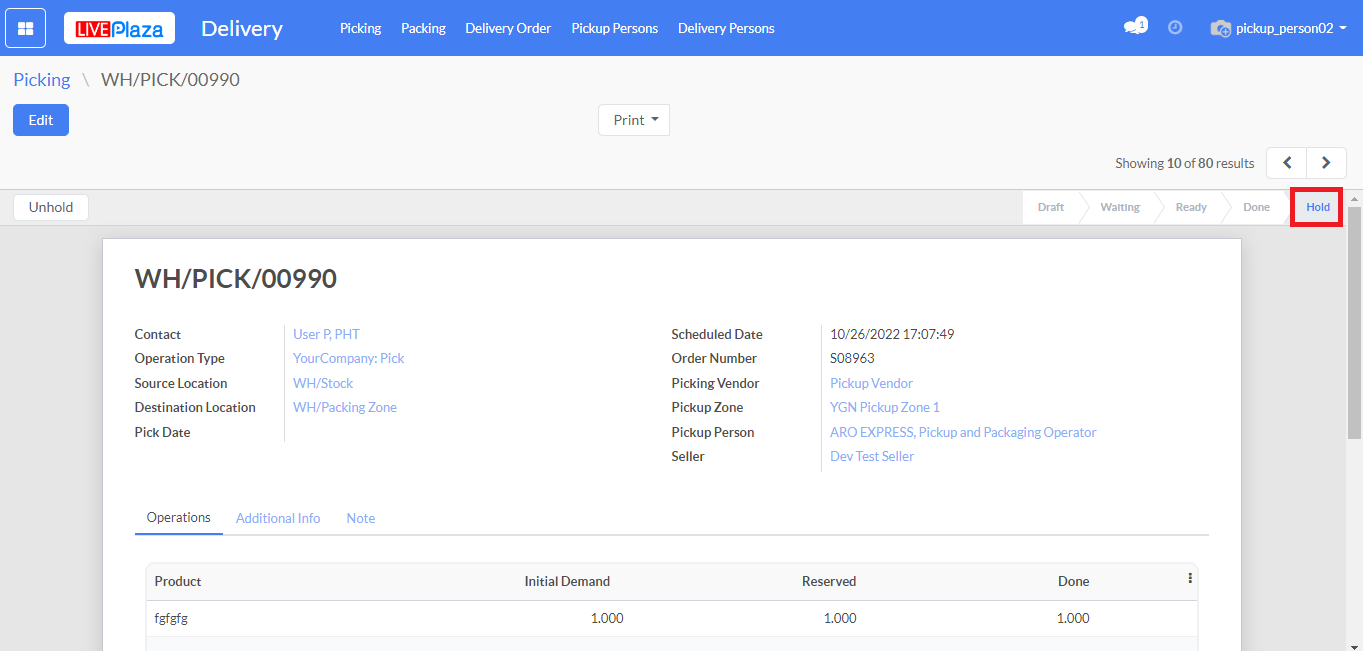The width and height of the screenshot is (1363, 651).
Task: Go to the next record arrow
Action: (x=1326, y=163)
